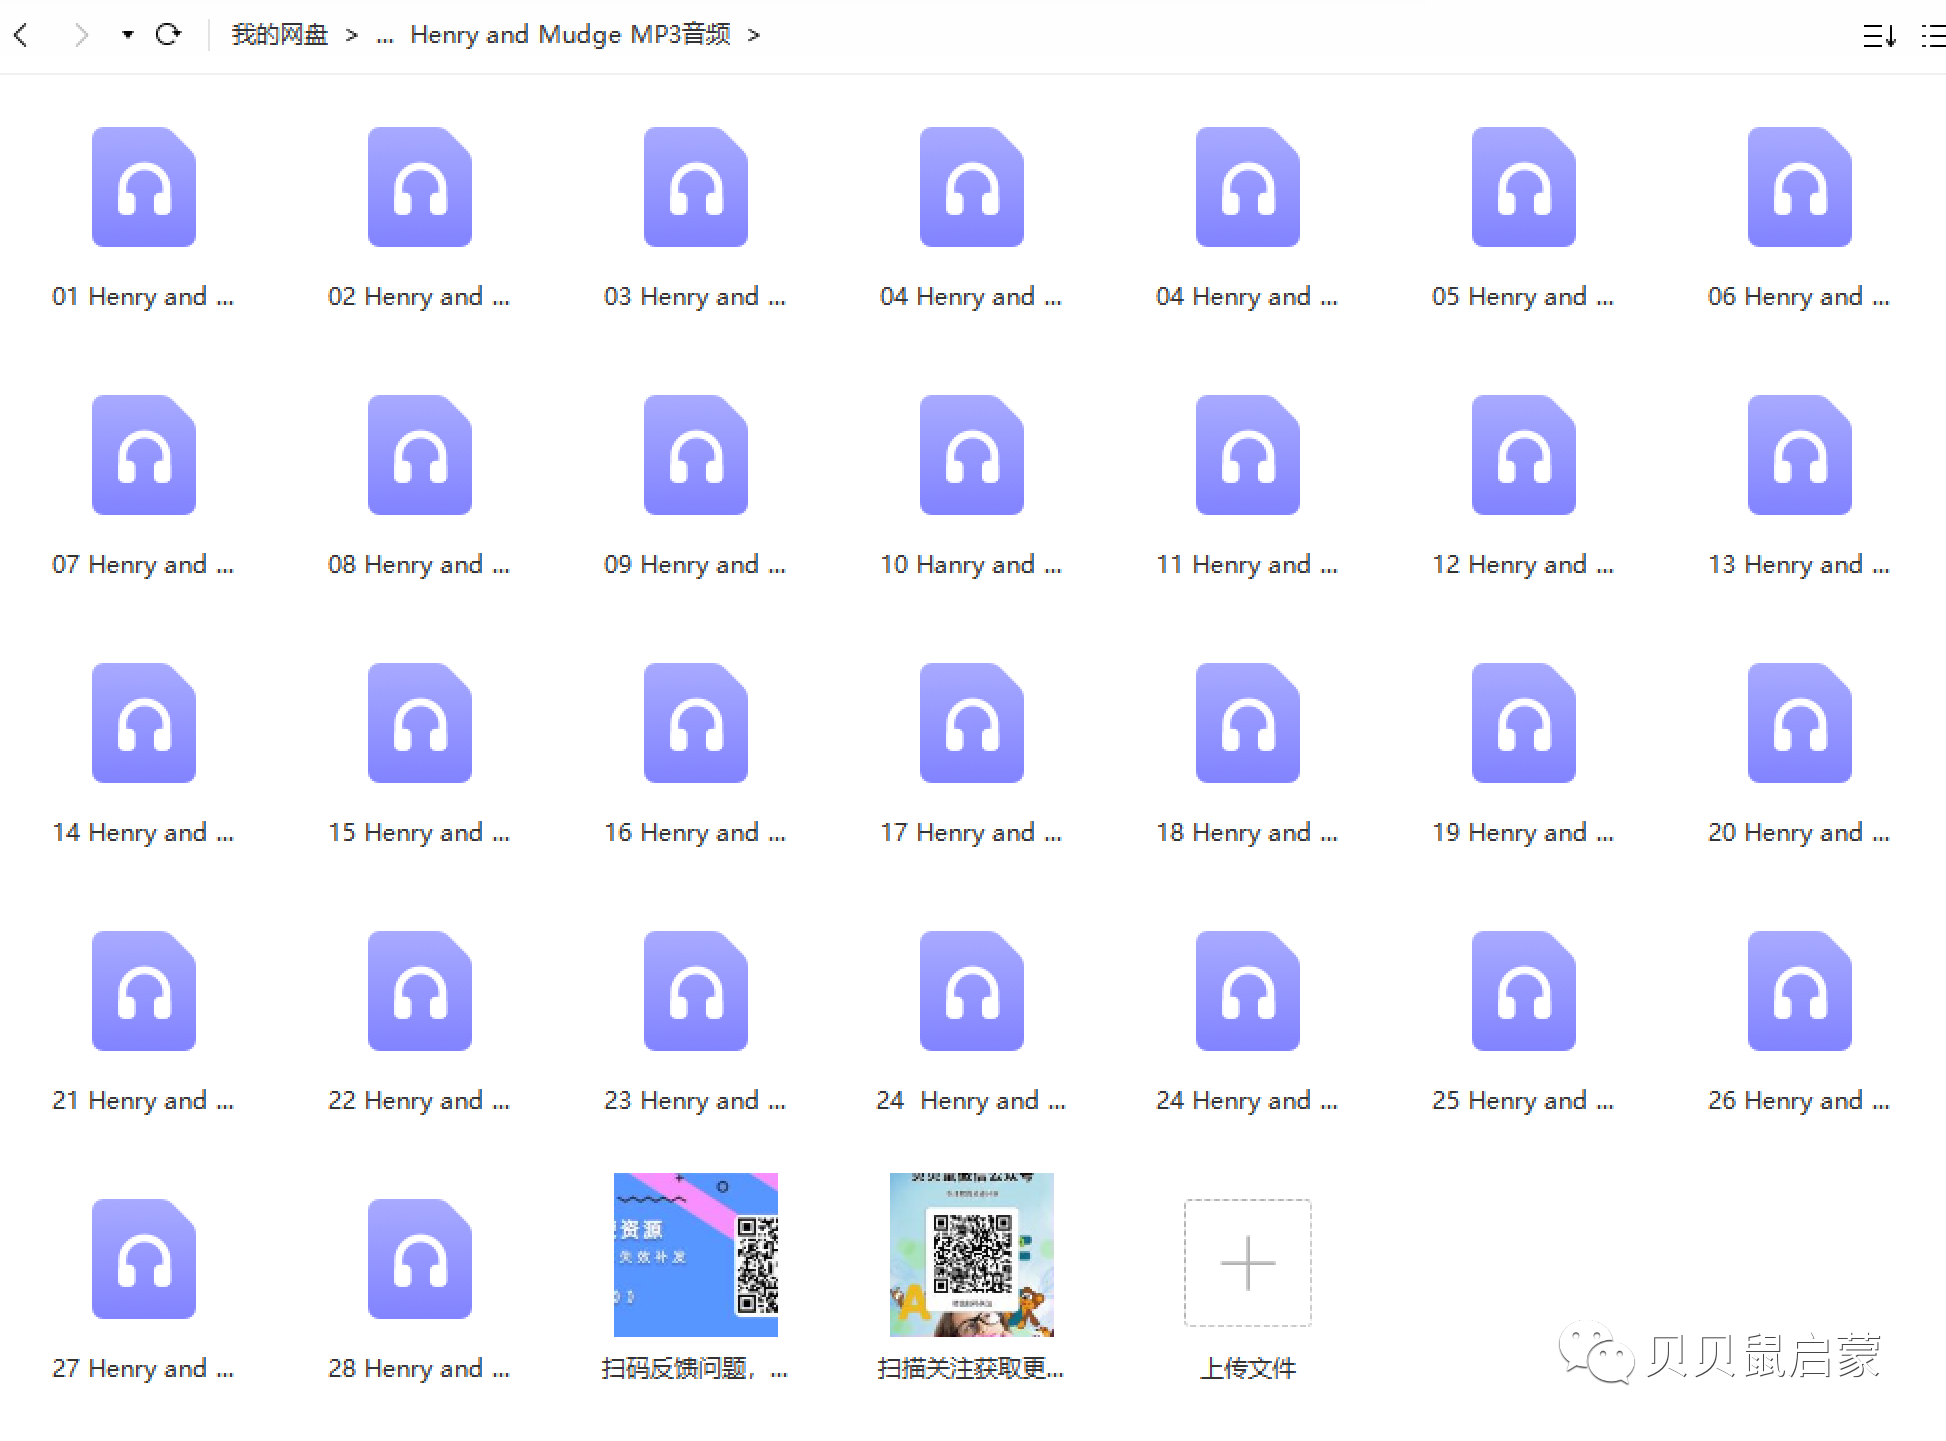Open the 扫描关注获取更 QR image thumbnail
Viewport: 1946px width, 1441px height.
971,1254
